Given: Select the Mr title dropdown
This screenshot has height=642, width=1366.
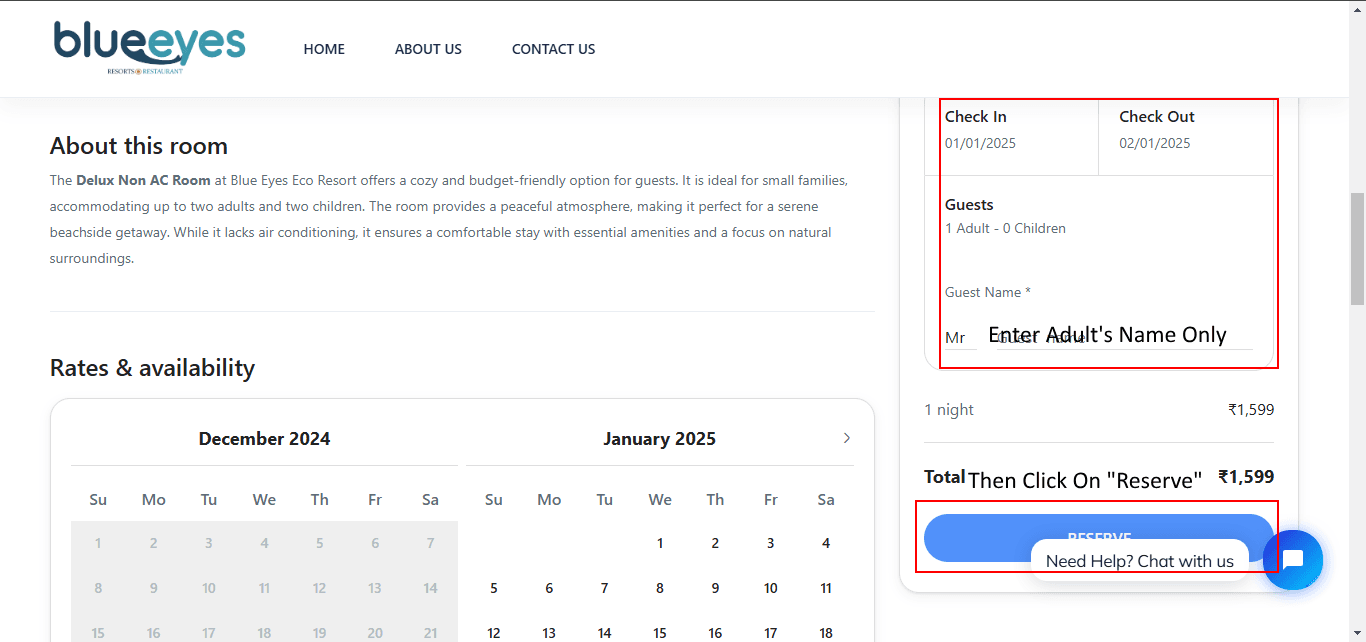Looking at the screenshot, I should (957, 338).
